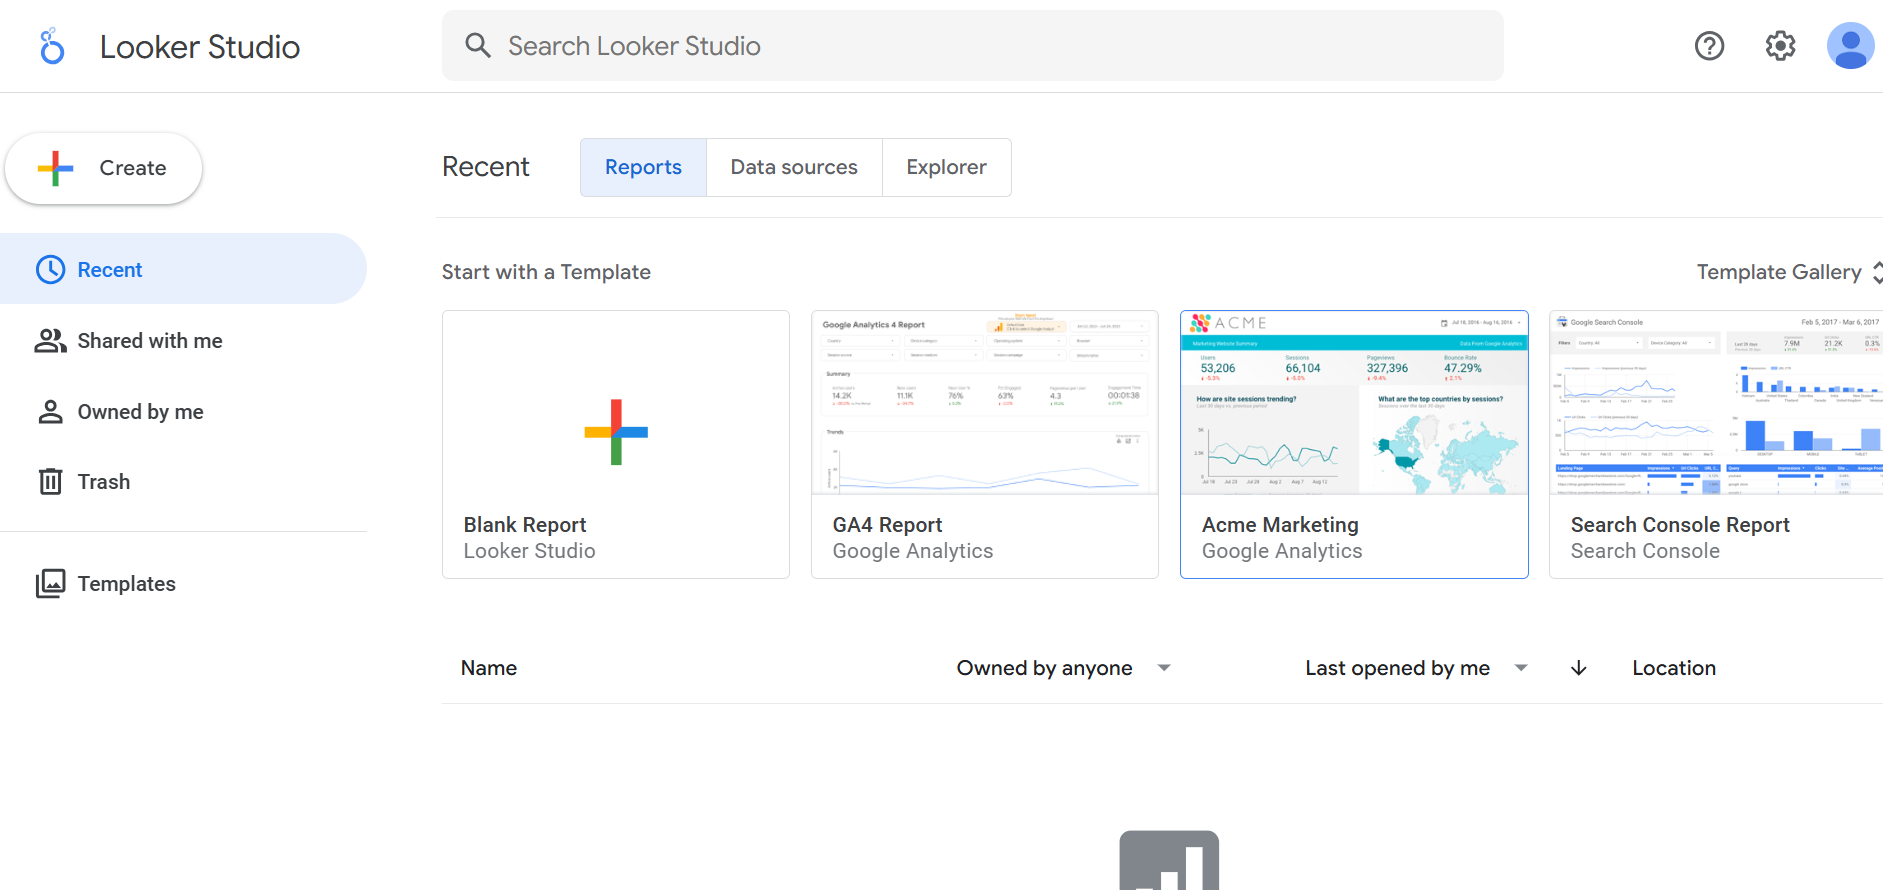
Task: Open the GA4 Report template thumbnail
Action: pos(985,403)
